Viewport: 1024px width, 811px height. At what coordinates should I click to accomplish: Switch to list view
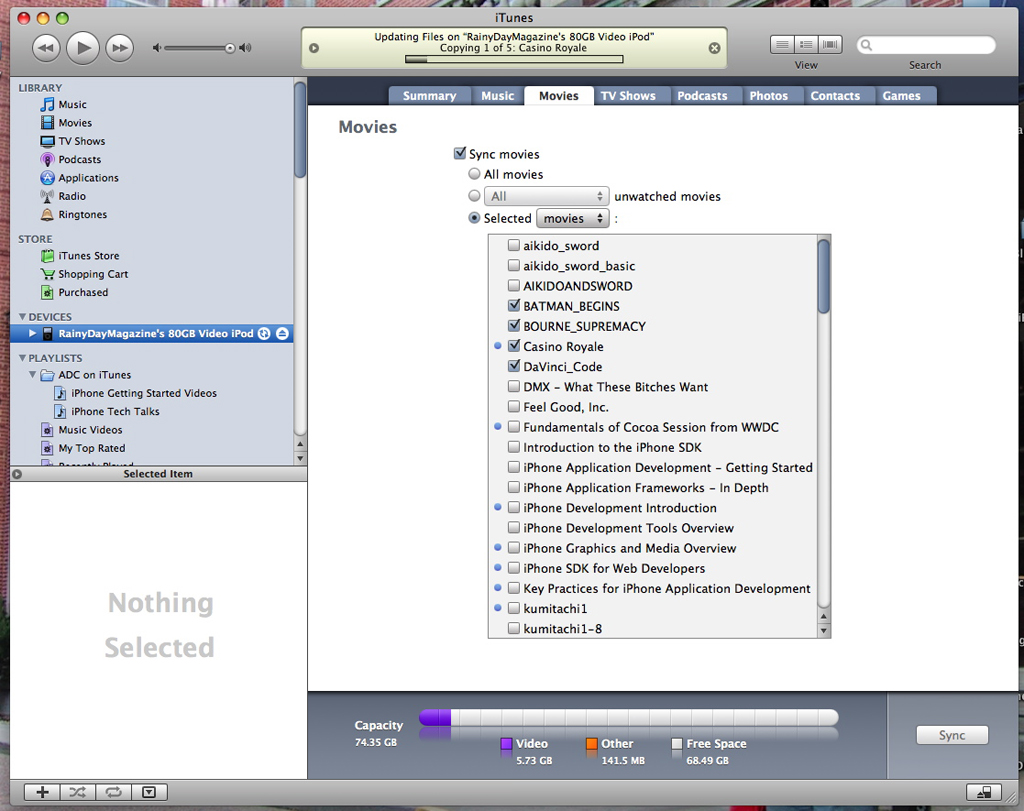tap(782, 44)
